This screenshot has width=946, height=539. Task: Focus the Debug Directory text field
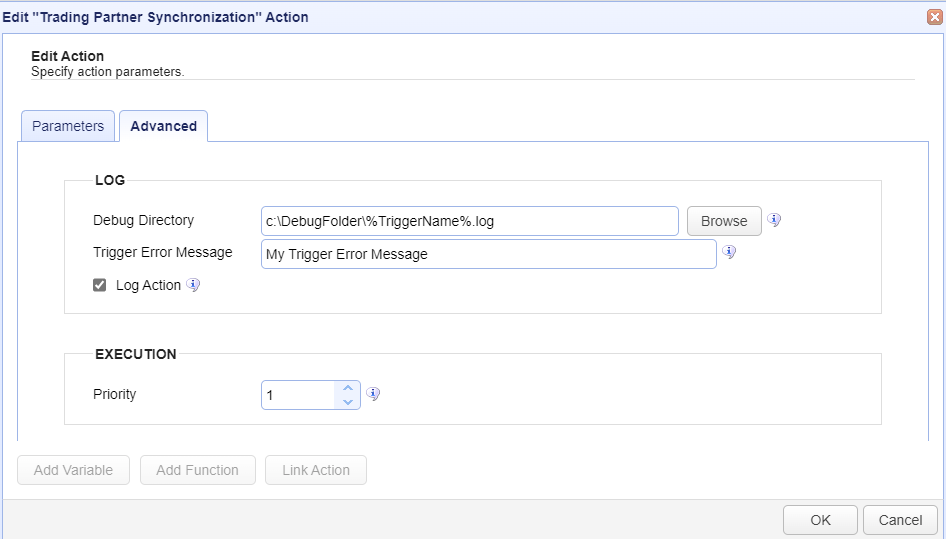click(x=470, y=221)
